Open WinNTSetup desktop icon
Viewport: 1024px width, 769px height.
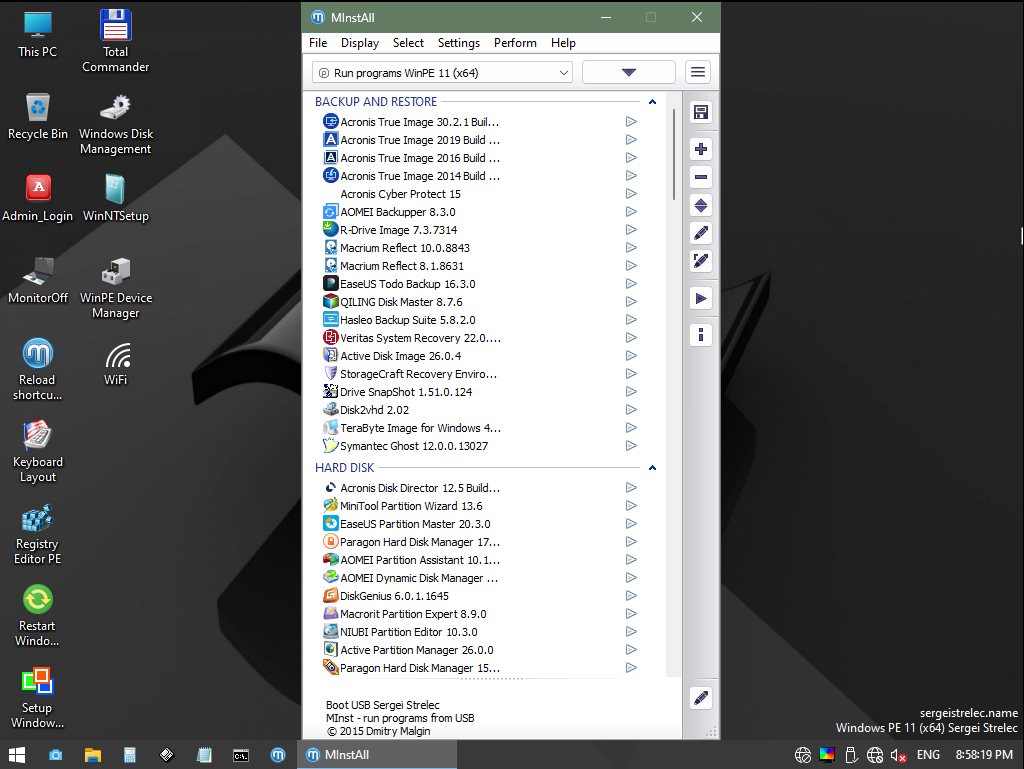(116, 197)
